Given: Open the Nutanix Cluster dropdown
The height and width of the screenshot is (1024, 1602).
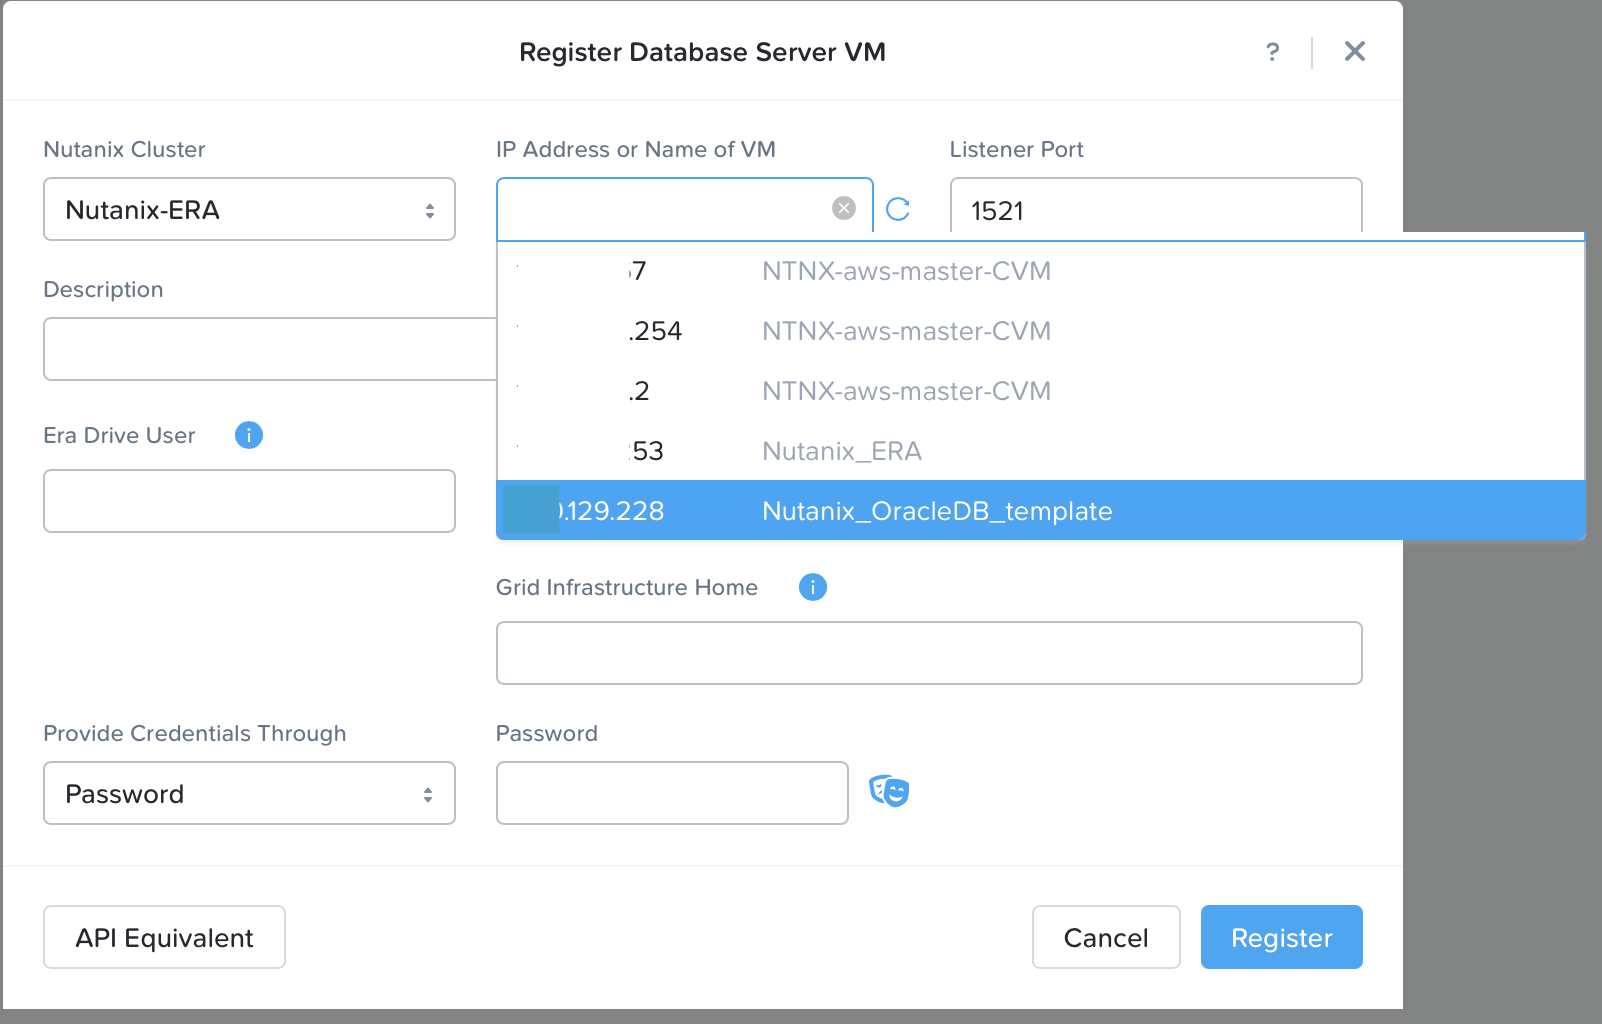Looking at the screenshot, I should [x=249, y=209].
